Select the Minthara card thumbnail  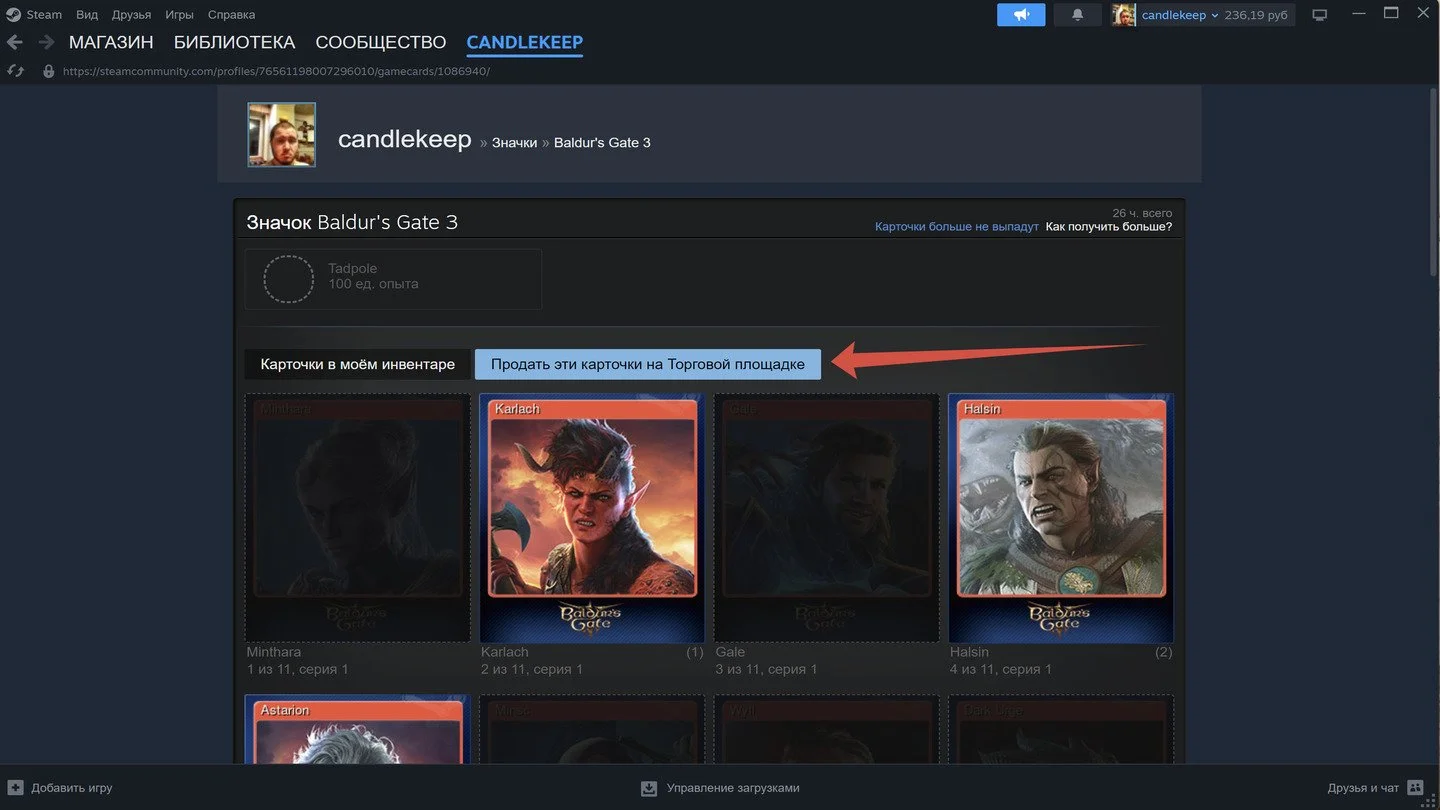pos(358,518)
